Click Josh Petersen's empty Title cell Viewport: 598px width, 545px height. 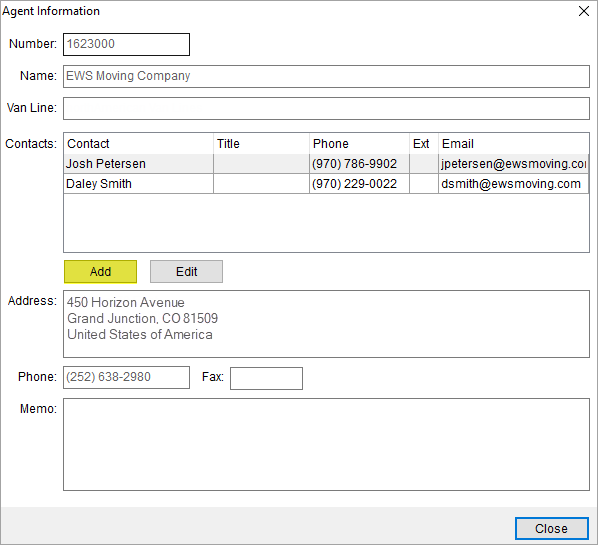tap(261, 164)
